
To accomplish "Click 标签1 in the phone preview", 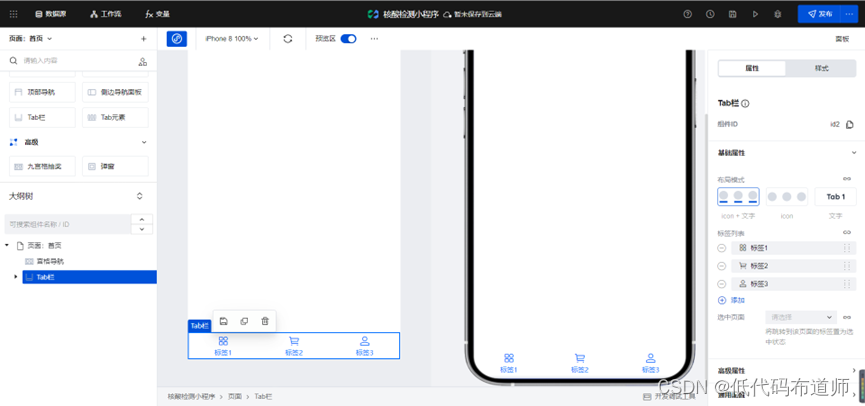I will tap(509, 364).
